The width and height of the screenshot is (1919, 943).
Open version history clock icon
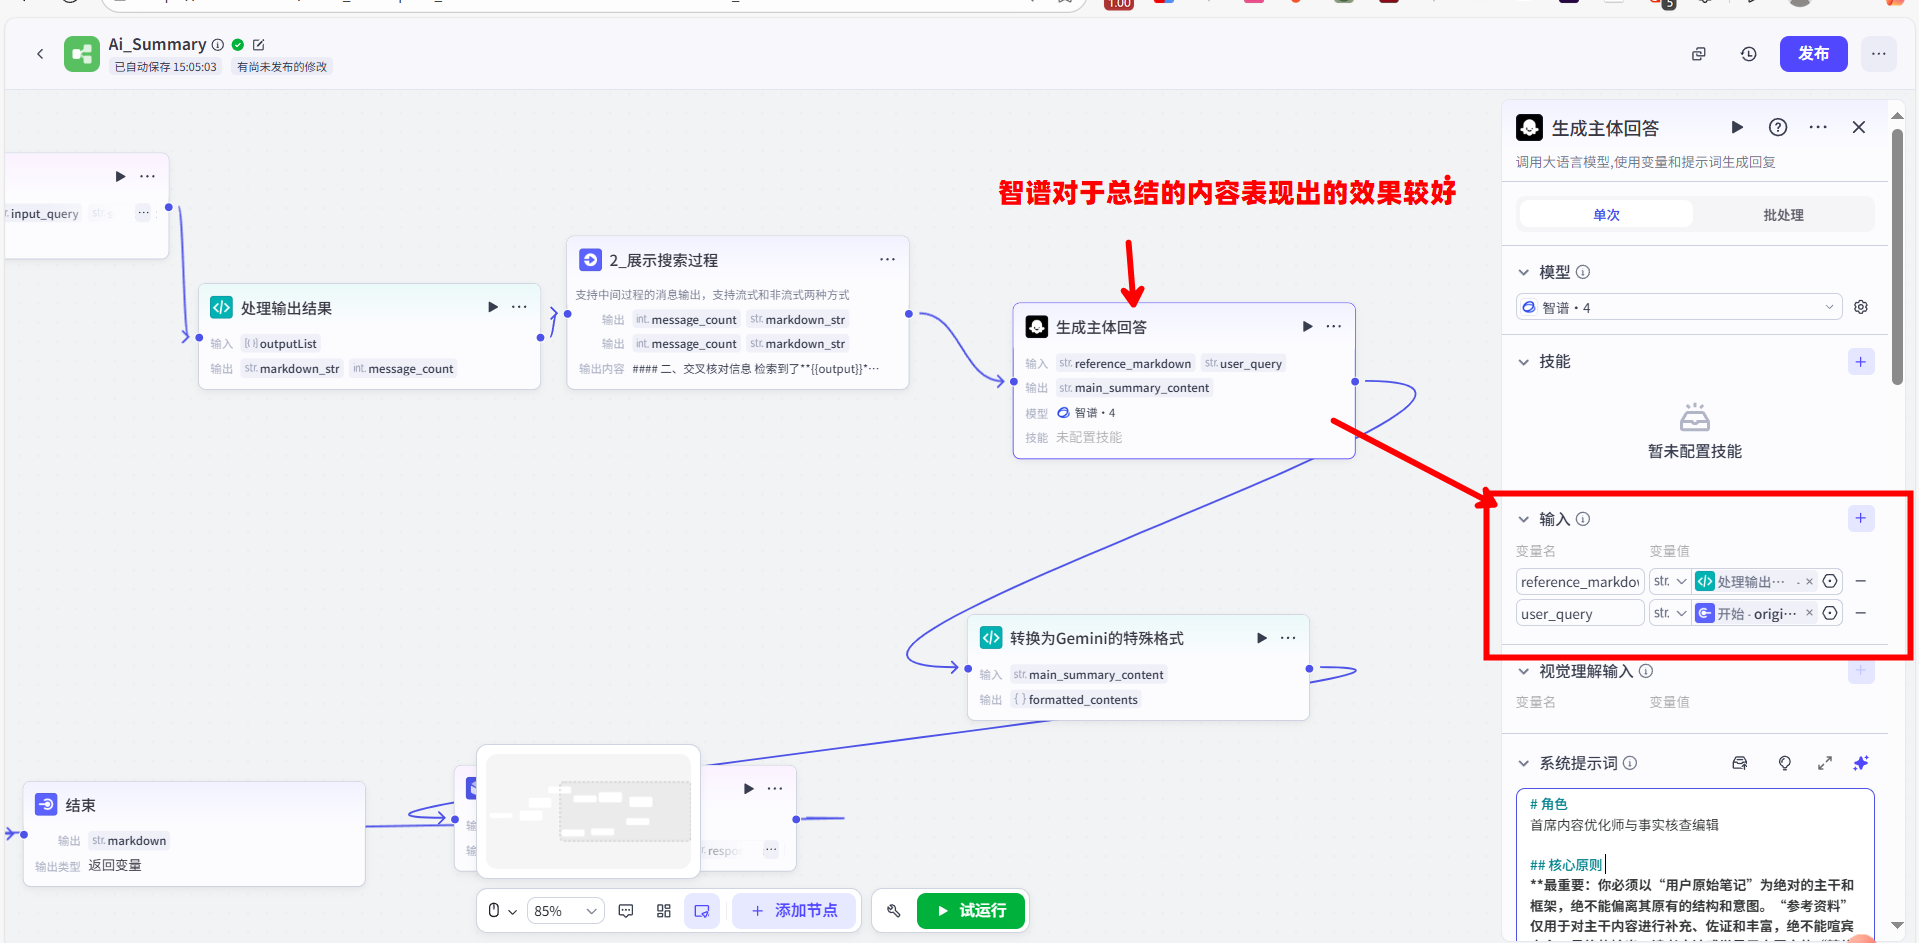(1748, 54)
